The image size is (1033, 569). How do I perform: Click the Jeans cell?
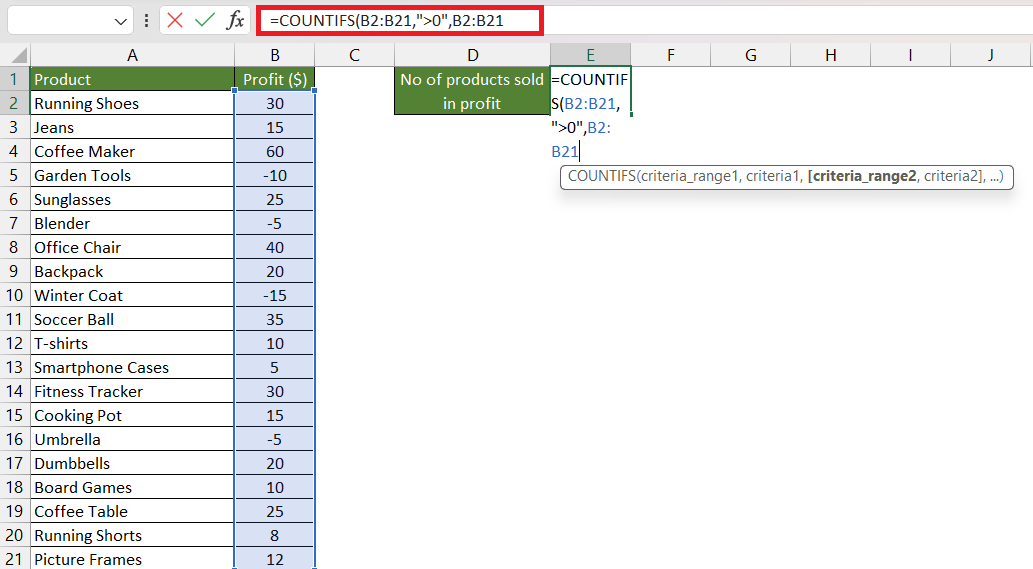click(x=132, y=127)
